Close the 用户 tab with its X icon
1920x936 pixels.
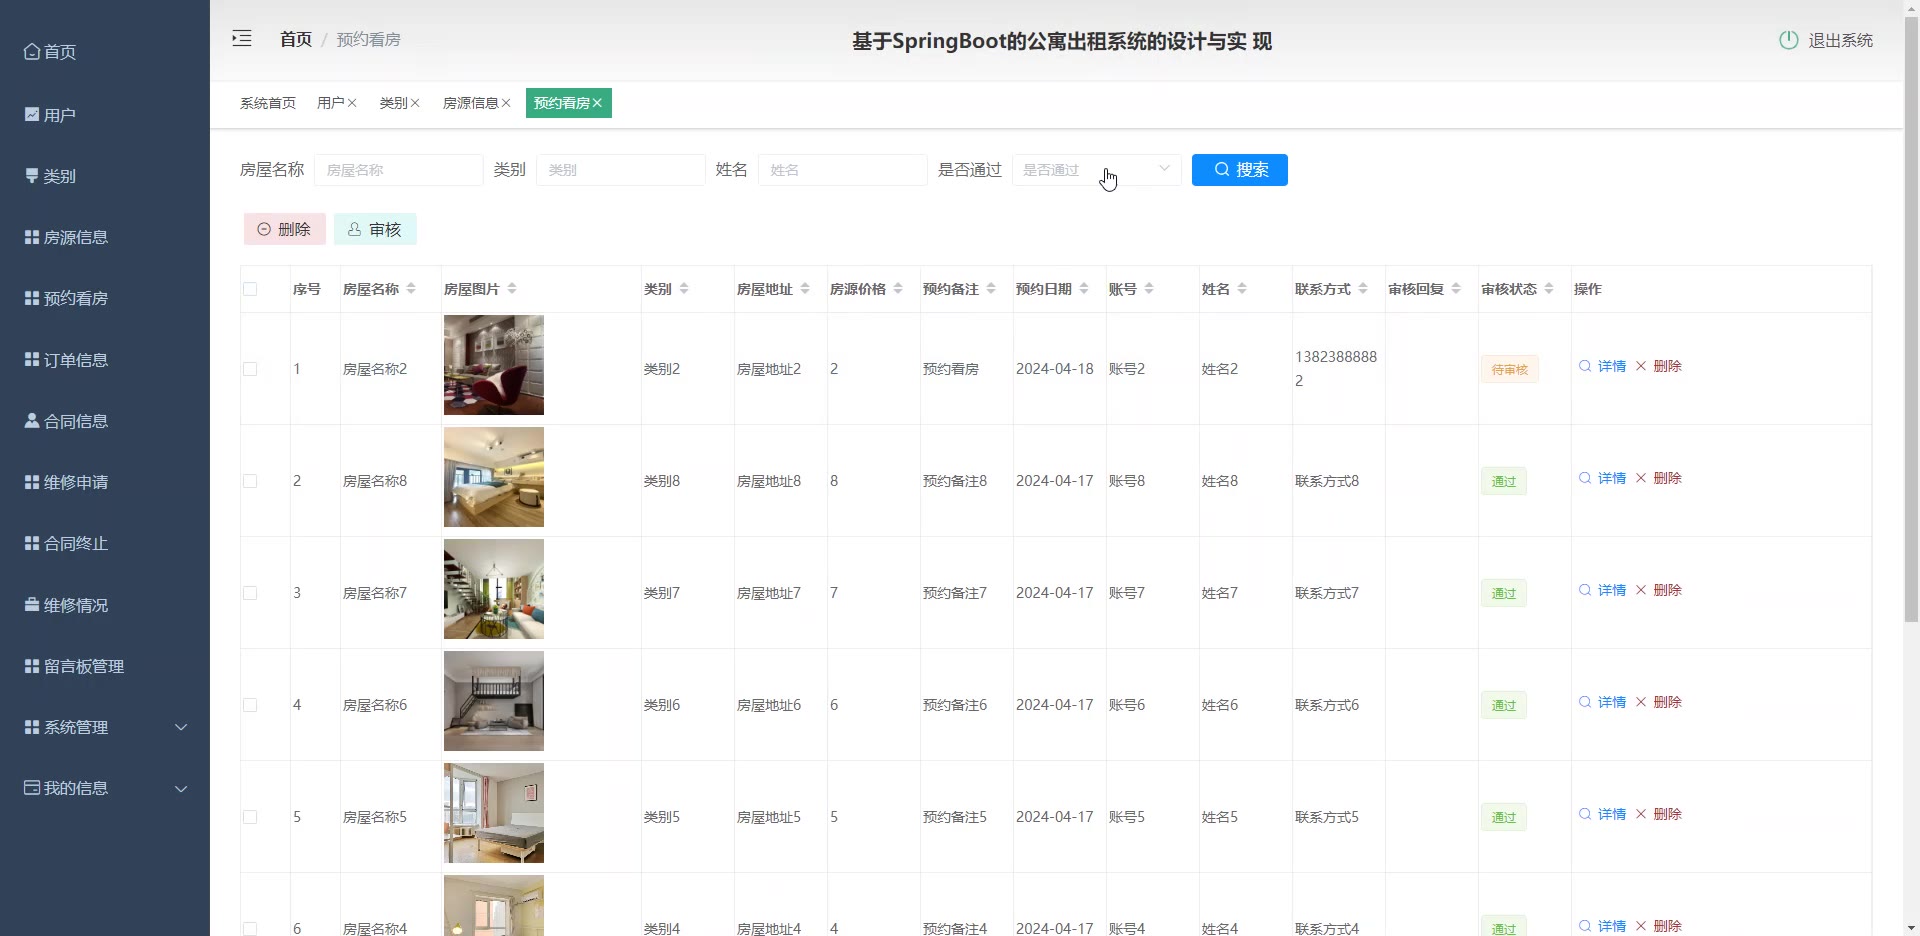tap(352, 103)
